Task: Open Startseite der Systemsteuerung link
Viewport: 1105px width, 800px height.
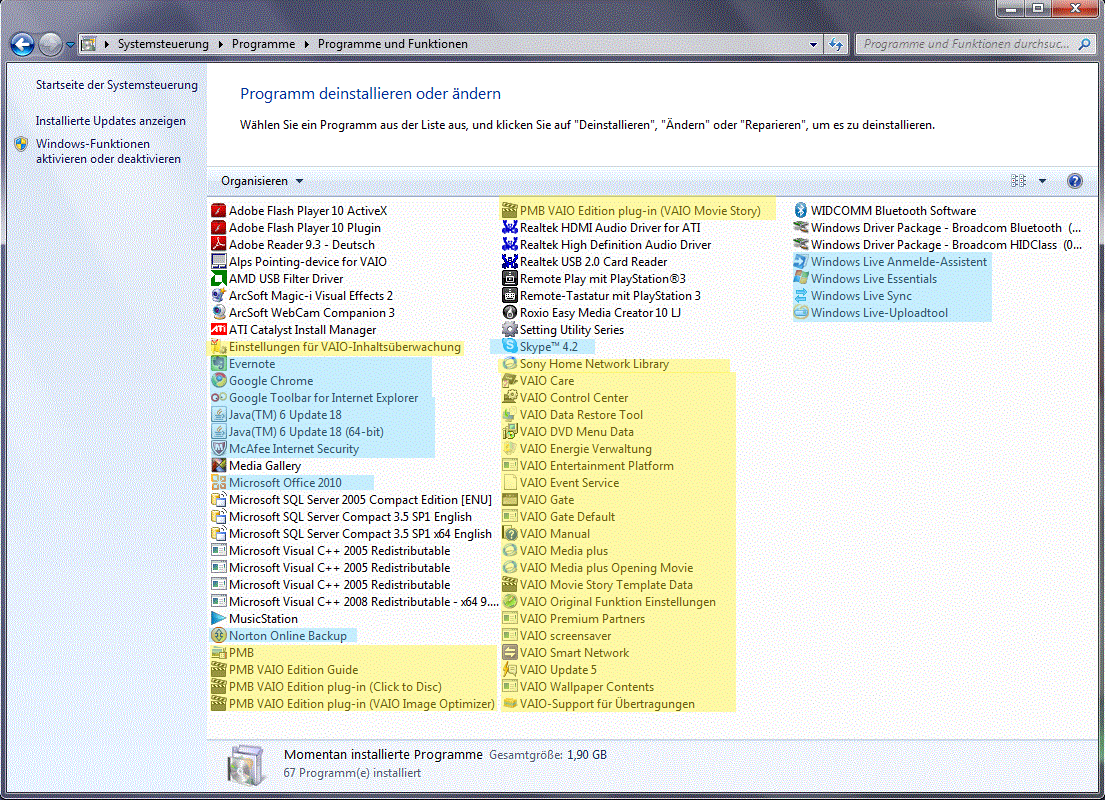Action: point(117,85)
